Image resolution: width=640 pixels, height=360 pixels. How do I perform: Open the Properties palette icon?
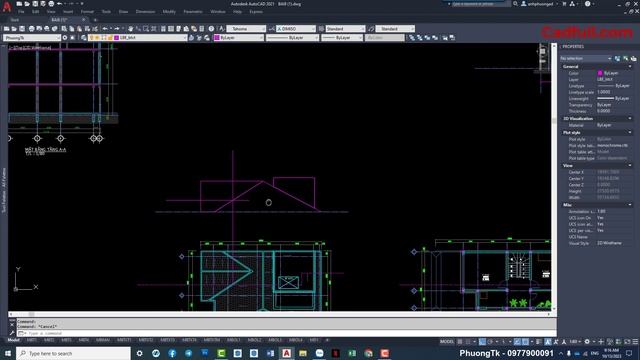click(163, 29)
